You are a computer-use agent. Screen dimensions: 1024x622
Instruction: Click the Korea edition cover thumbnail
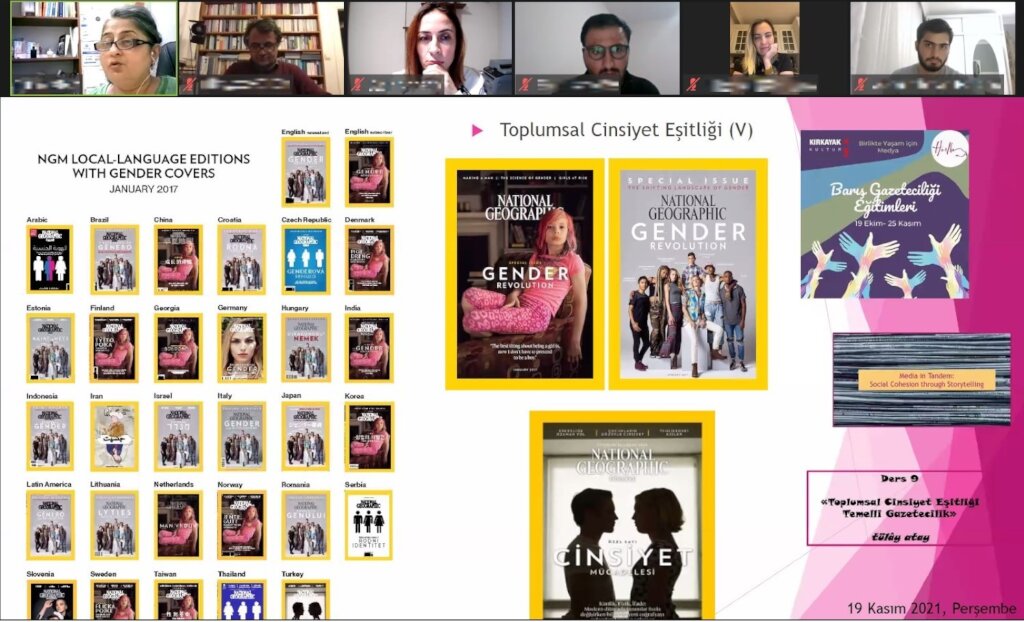[x=370, y=436]
